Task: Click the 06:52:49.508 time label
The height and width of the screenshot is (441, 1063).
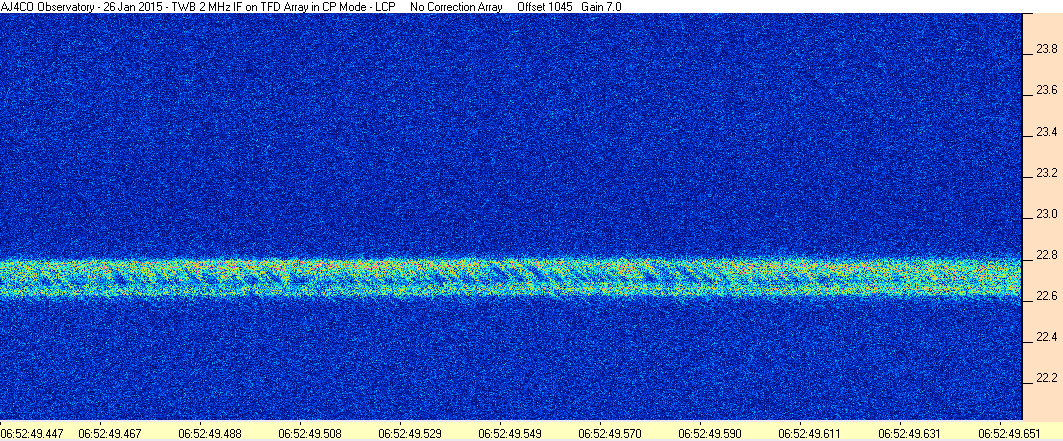Action: coord(311,433)
